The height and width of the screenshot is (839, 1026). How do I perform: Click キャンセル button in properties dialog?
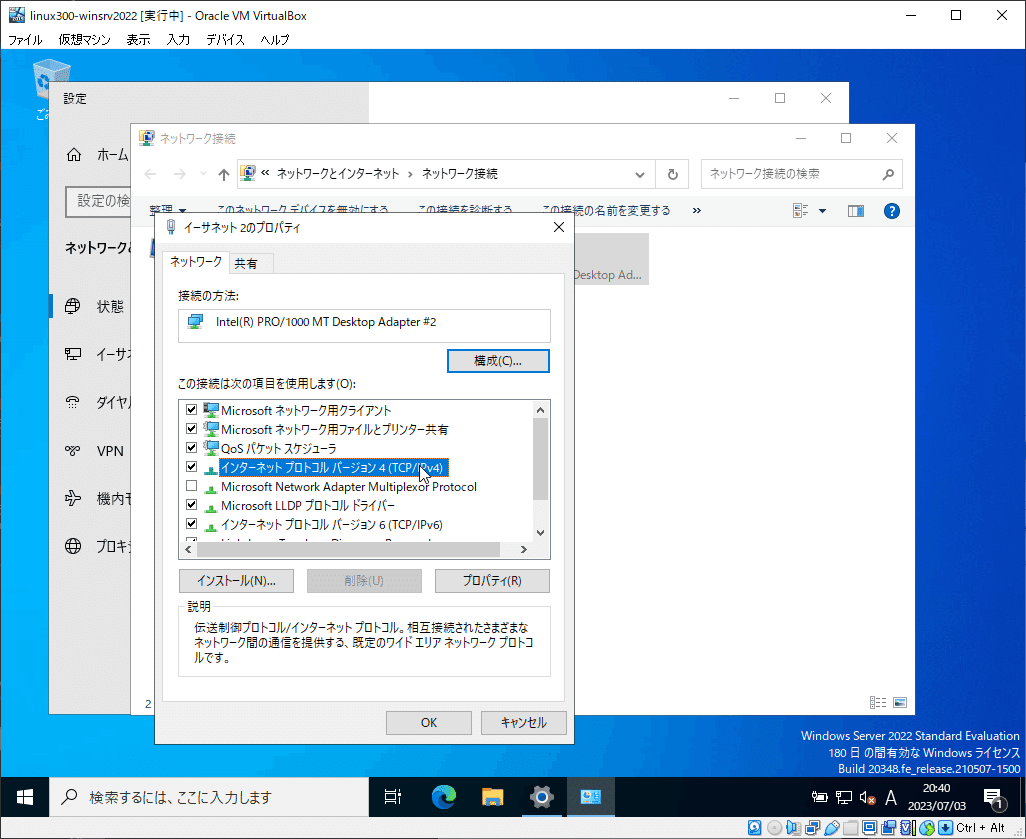(x=523, y=723)
